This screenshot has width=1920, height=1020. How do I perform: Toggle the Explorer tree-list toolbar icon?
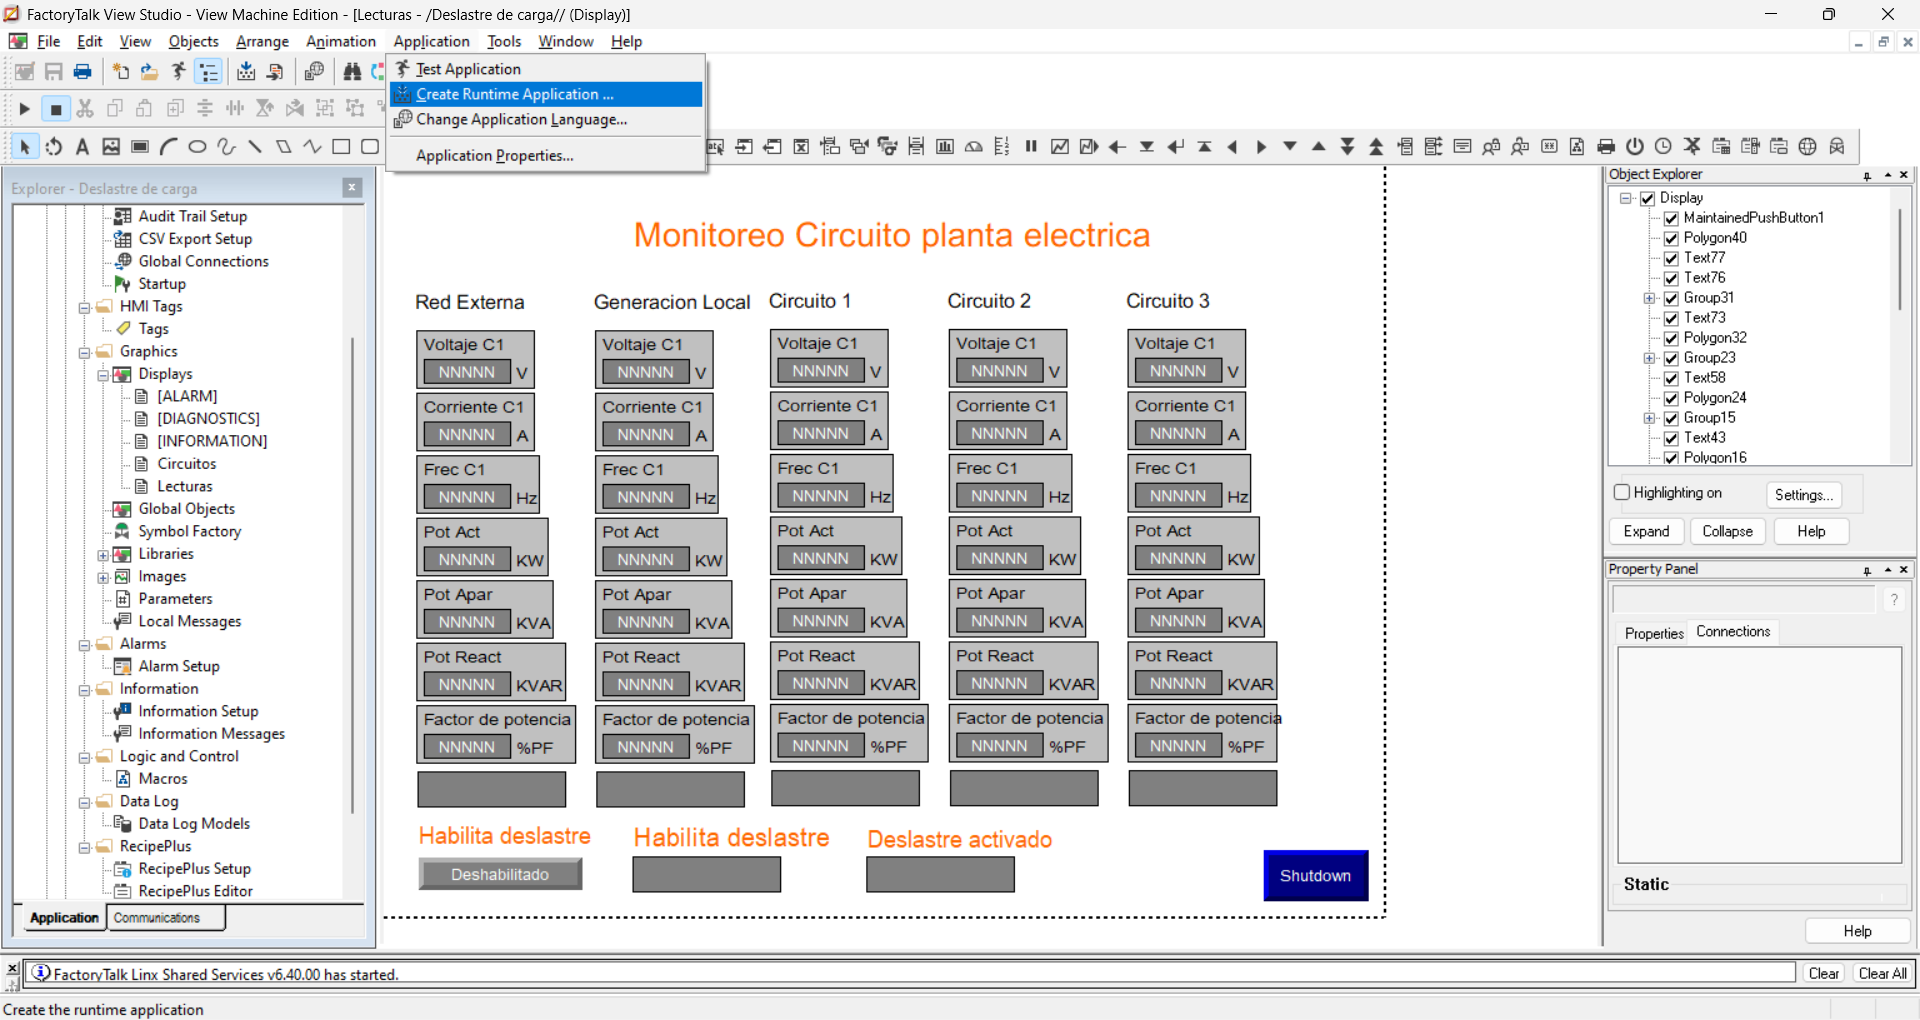click(x=208, y=72)
